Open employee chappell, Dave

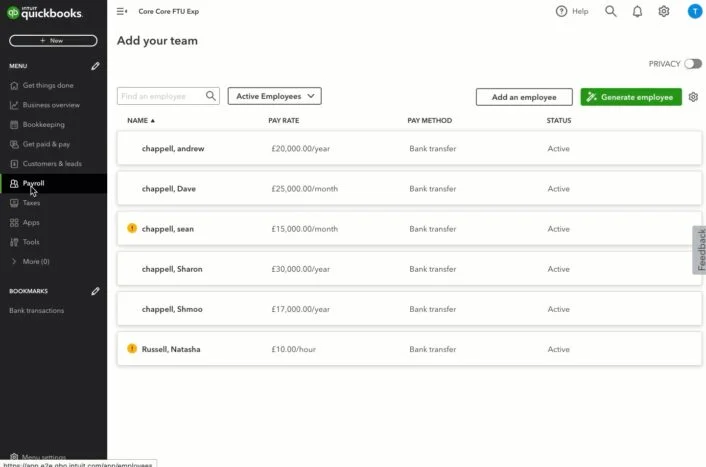[x=169, y=188]
